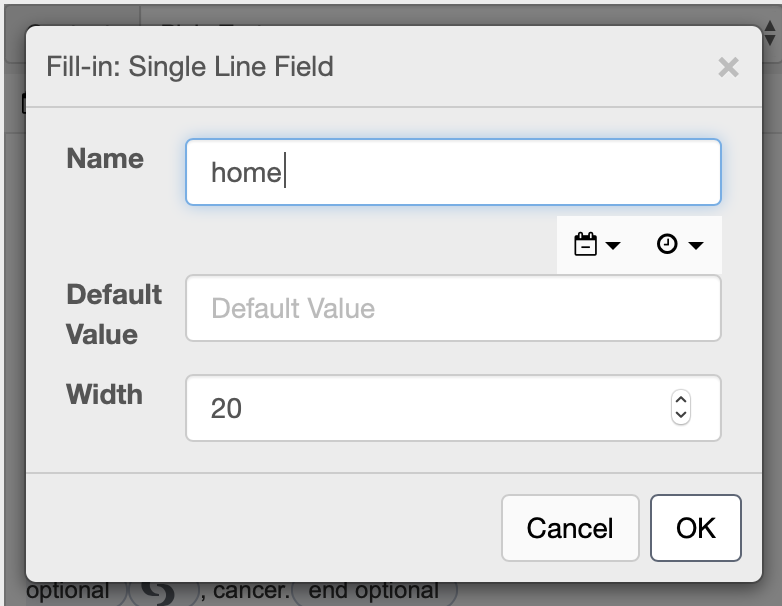This screenshot has width=782, height=606.
Task: Click the "Width" label
Action: [x=104, y=395]
